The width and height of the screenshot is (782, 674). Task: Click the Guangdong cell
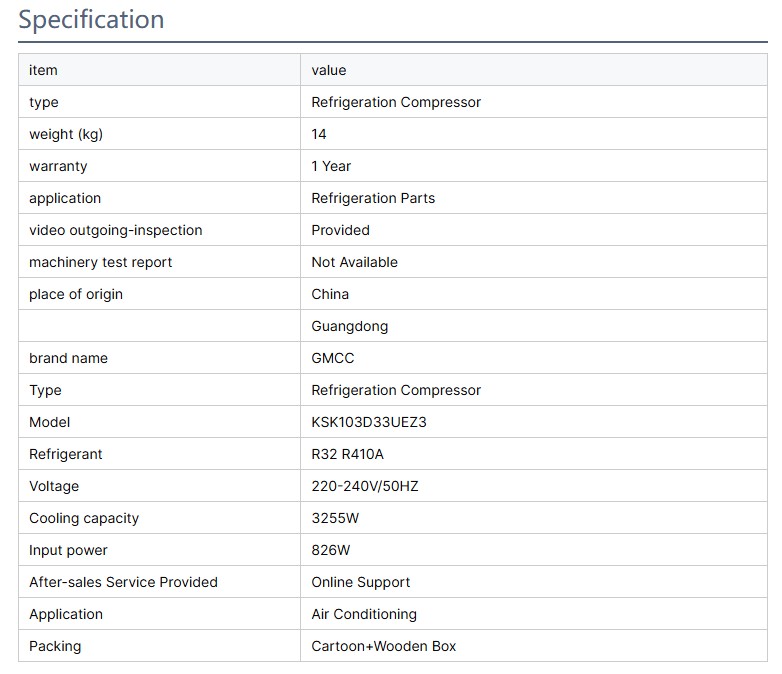[349, 326]
